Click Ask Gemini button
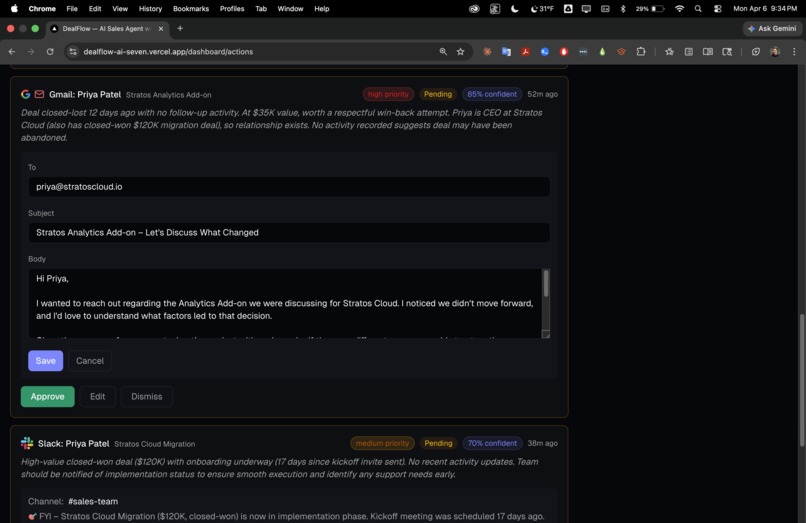 point(772,29)
